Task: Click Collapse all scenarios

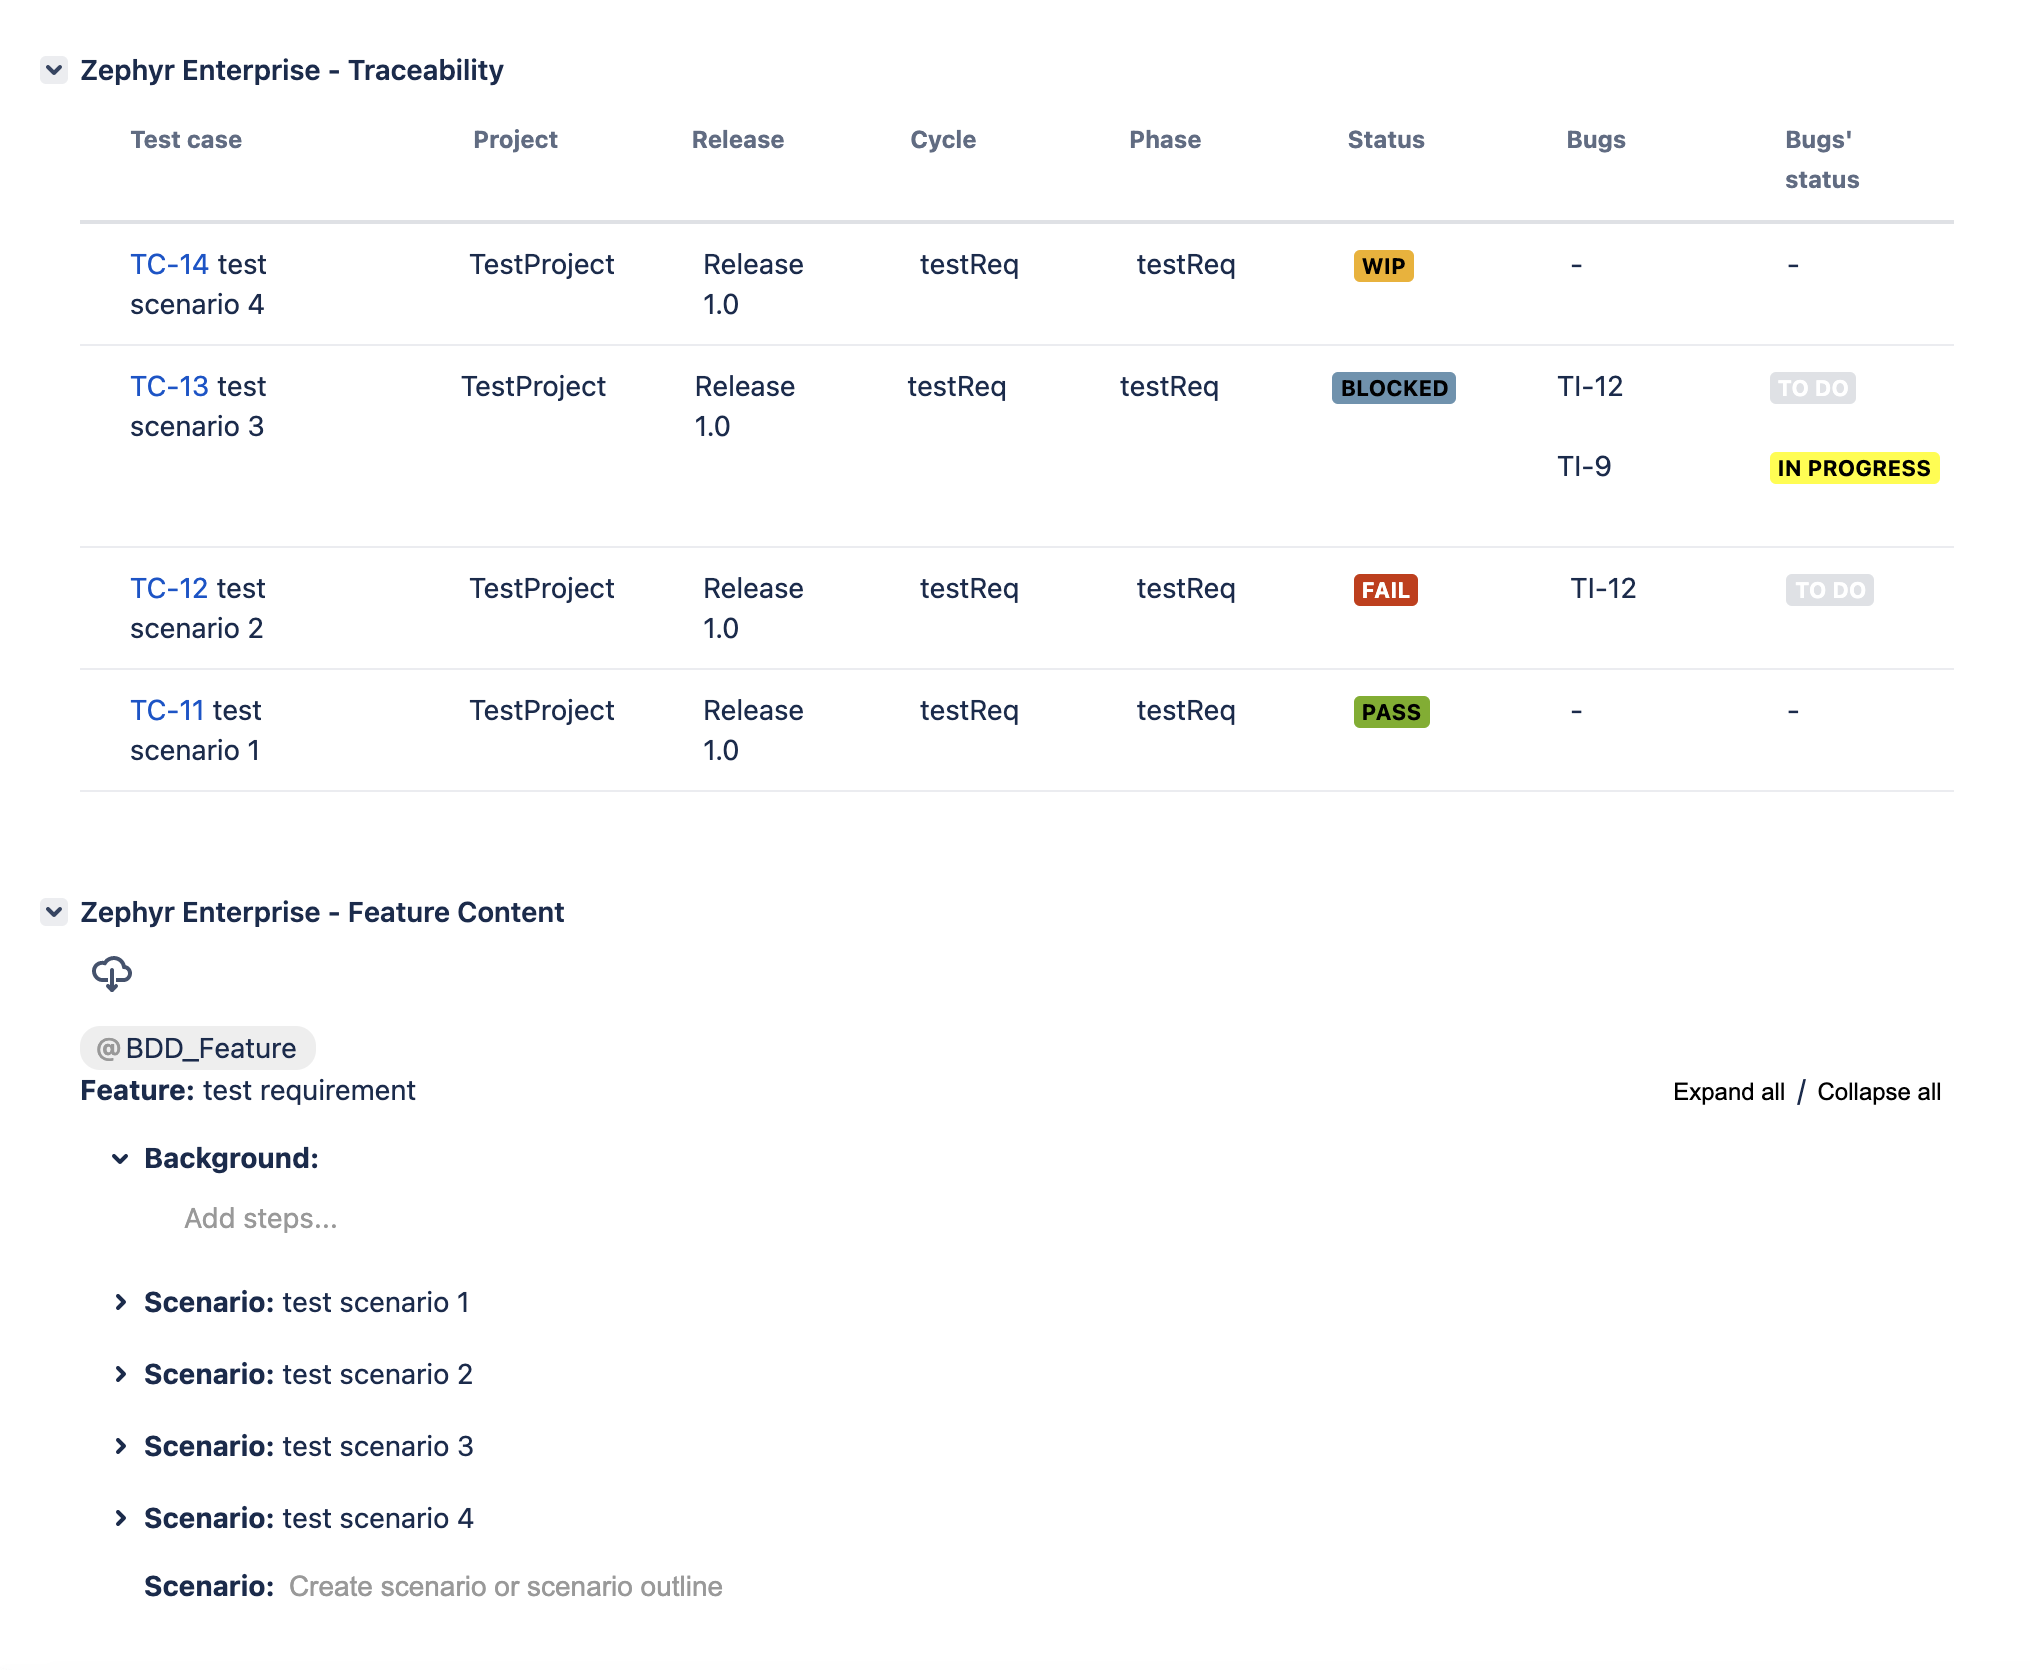Action: 1878,1092
